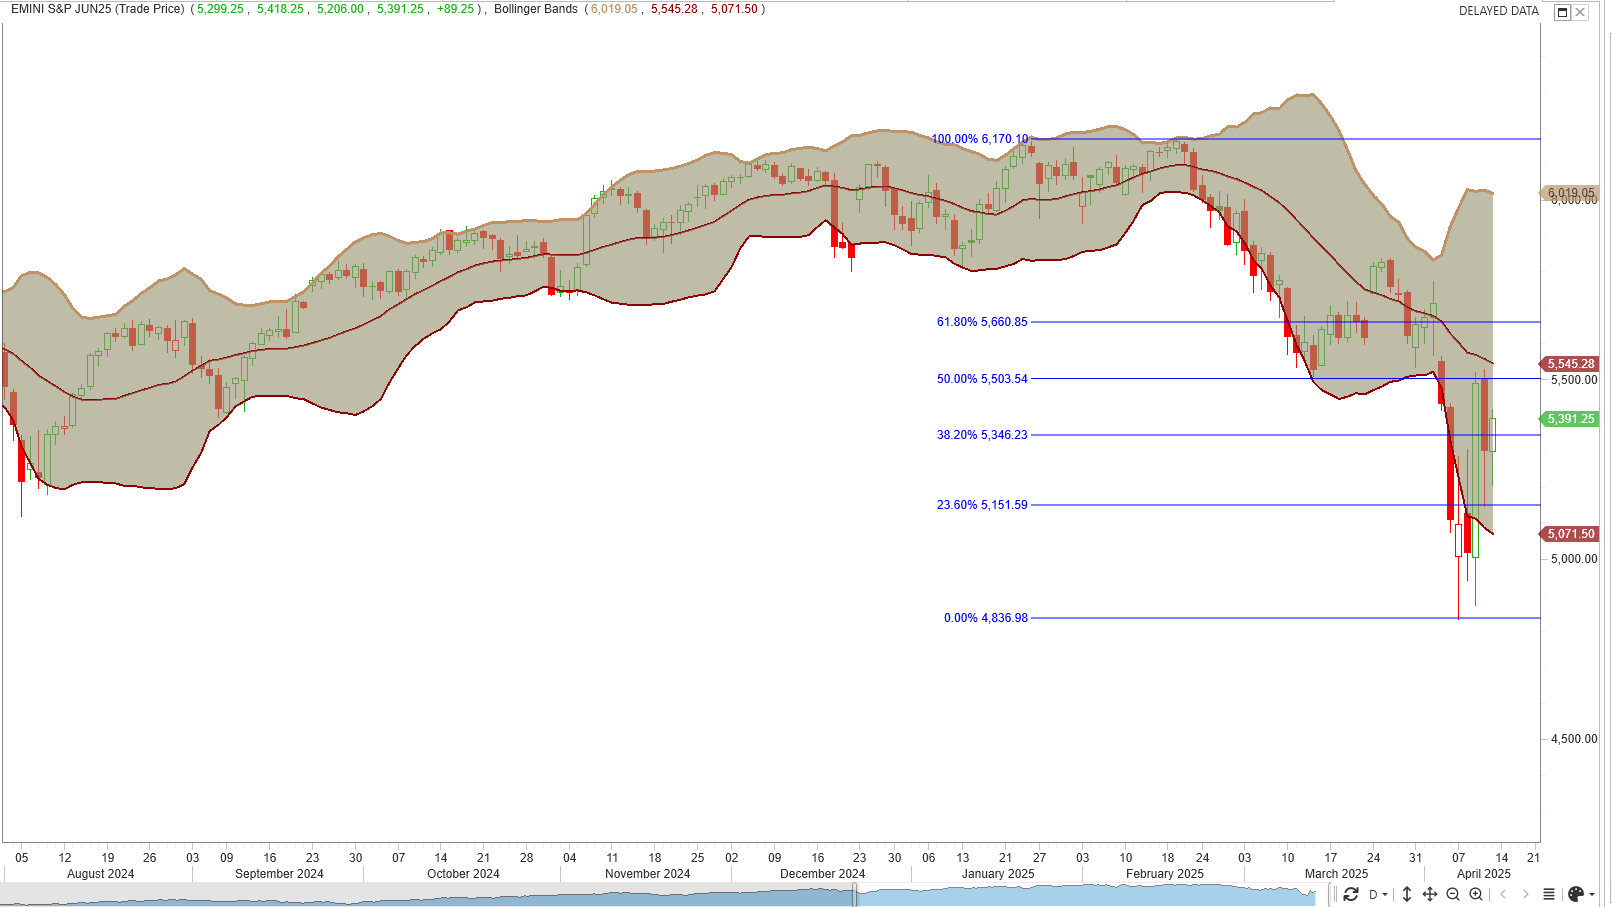Screen dimensions: 1612x907
Task: Click the 4,500.00 price axis label
Action: (x=1574, y=739)
